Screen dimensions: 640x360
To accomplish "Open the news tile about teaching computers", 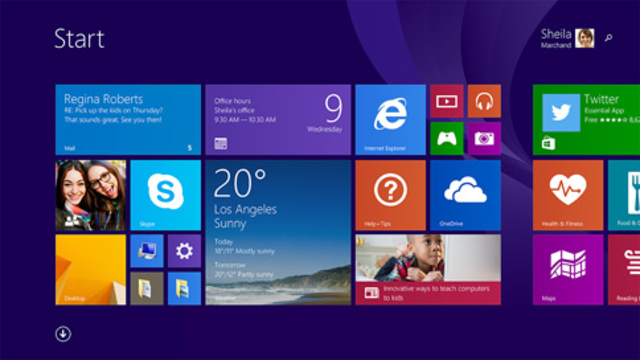I will pyautogui.click(x=428, y=270).
